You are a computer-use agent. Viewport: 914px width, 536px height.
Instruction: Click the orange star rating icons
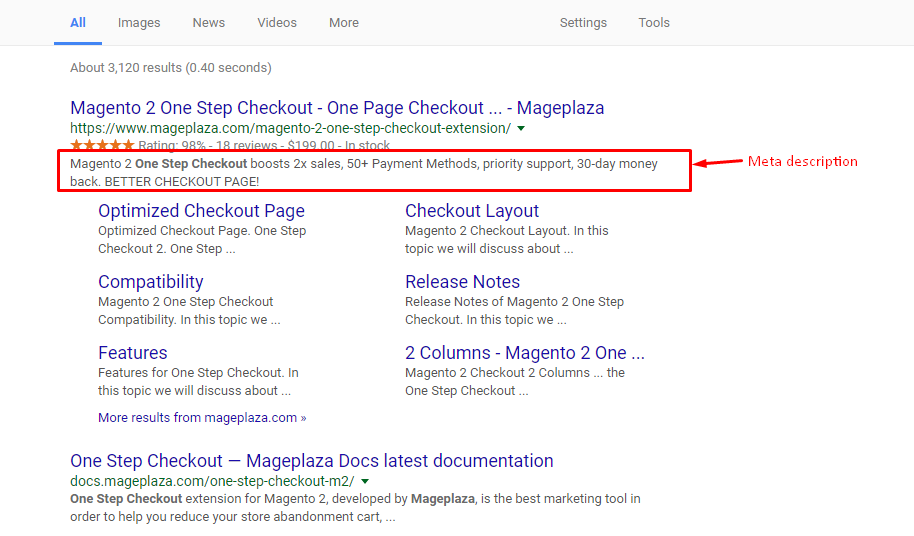click(x=102, y=146)
